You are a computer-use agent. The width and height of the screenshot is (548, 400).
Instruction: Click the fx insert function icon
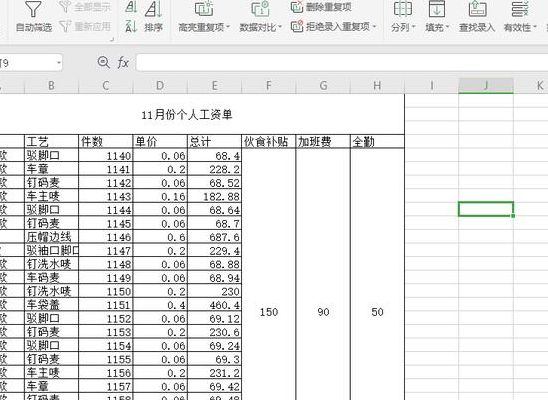tap(123, 63)
